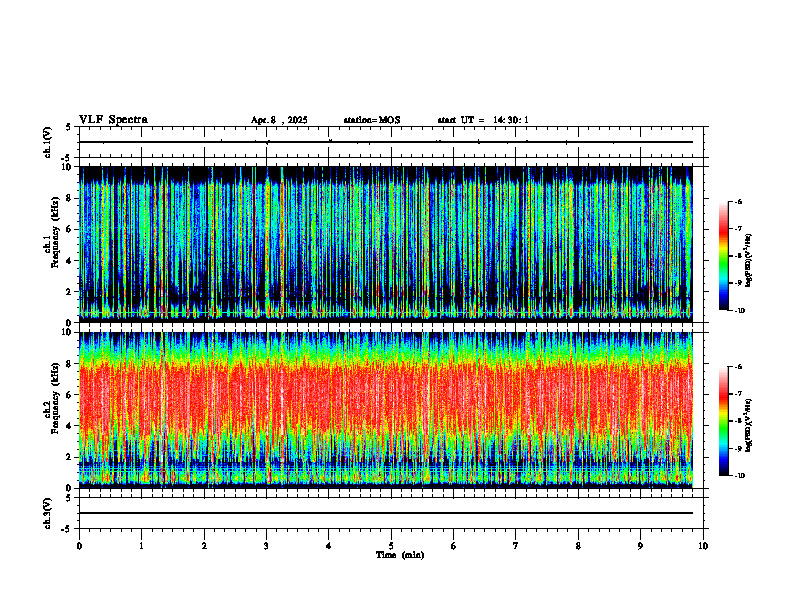Click the -9 value on ch.2 color bar

(738, 448)
